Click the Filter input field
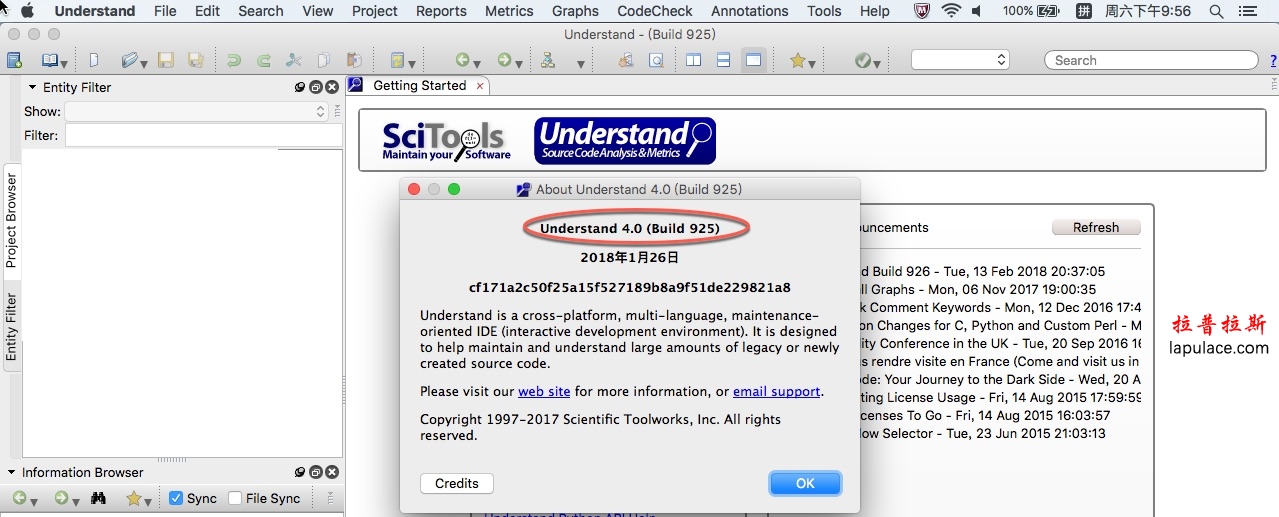 tap(202, 135)
